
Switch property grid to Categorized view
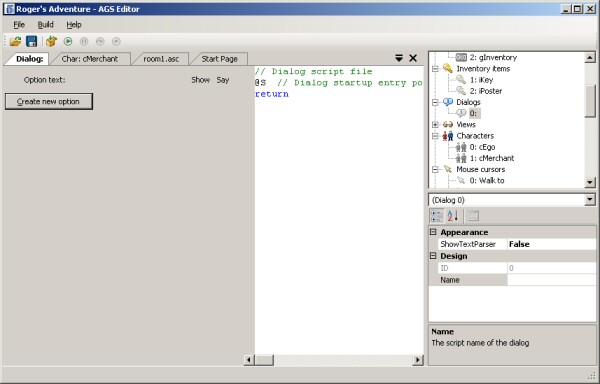coord(437,216)
